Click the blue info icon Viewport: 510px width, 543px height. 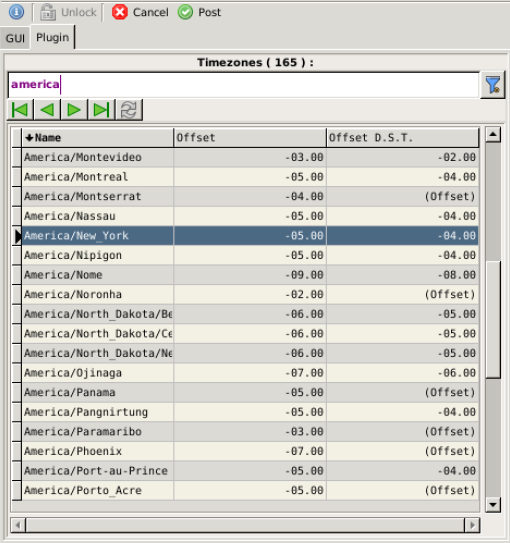point(16,12)
